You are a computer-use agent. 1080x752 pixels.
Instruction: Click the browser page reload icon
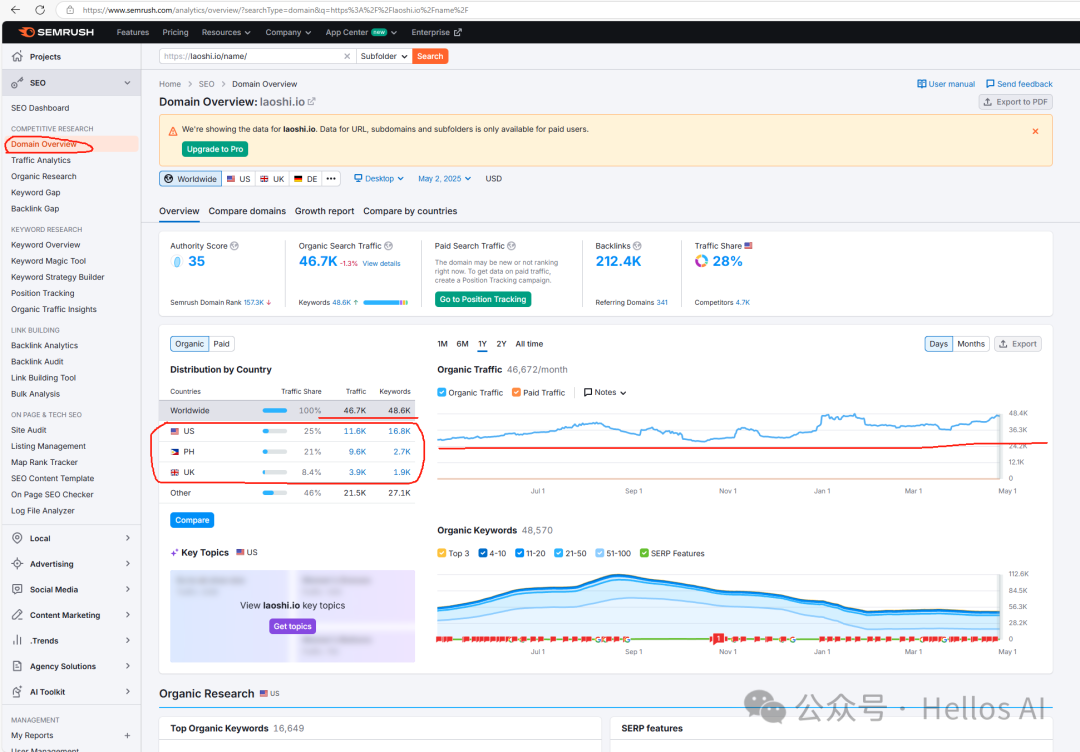point(39,9)
